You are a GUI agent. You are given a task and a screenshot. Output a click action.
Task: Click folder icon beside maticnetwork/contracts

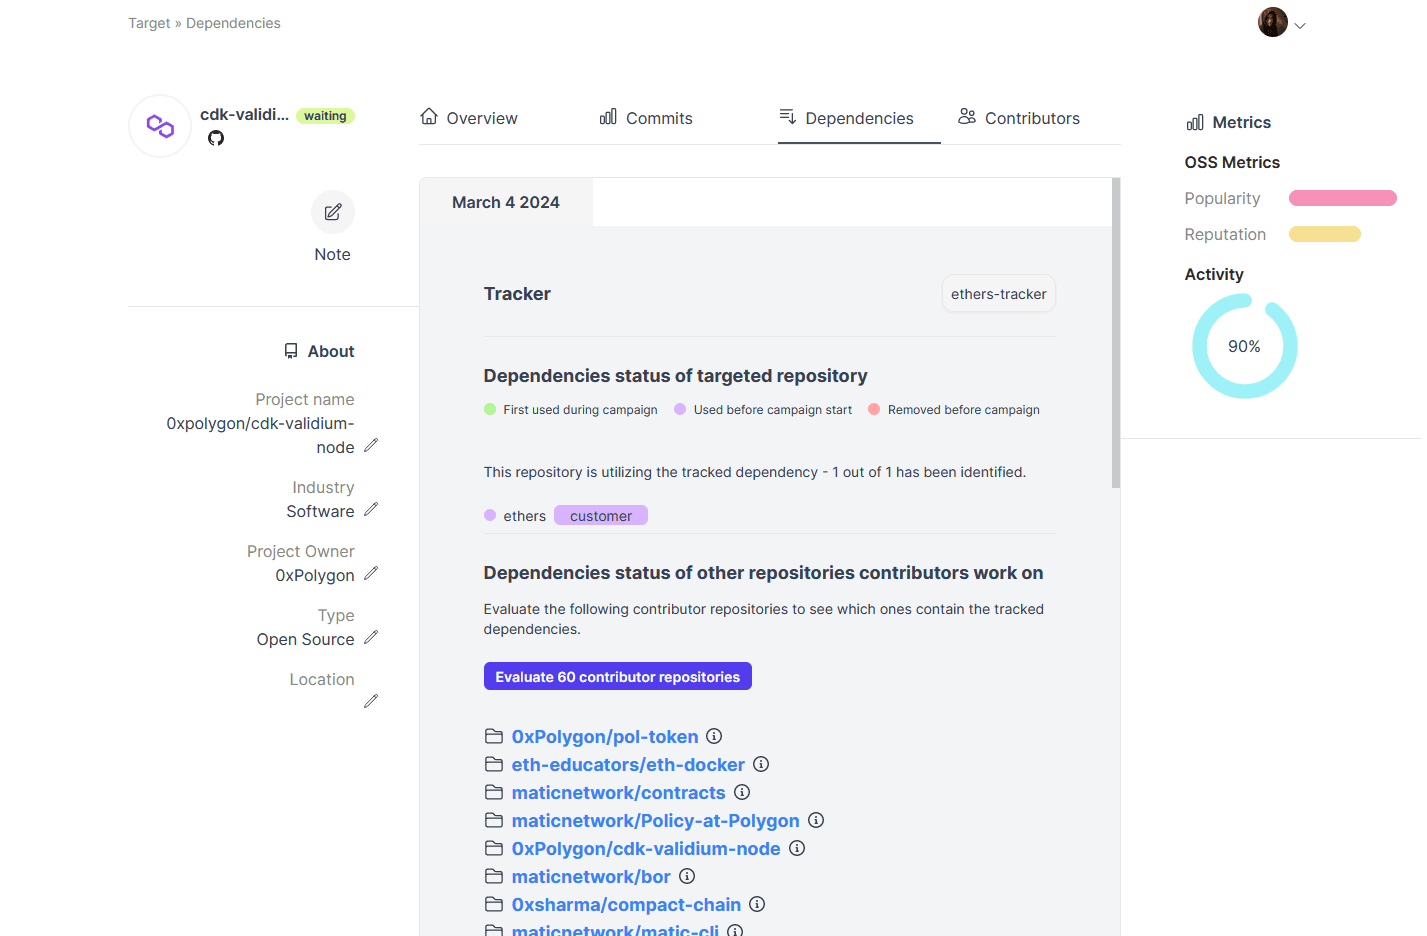pyautogui.click(x=494, y=792)
